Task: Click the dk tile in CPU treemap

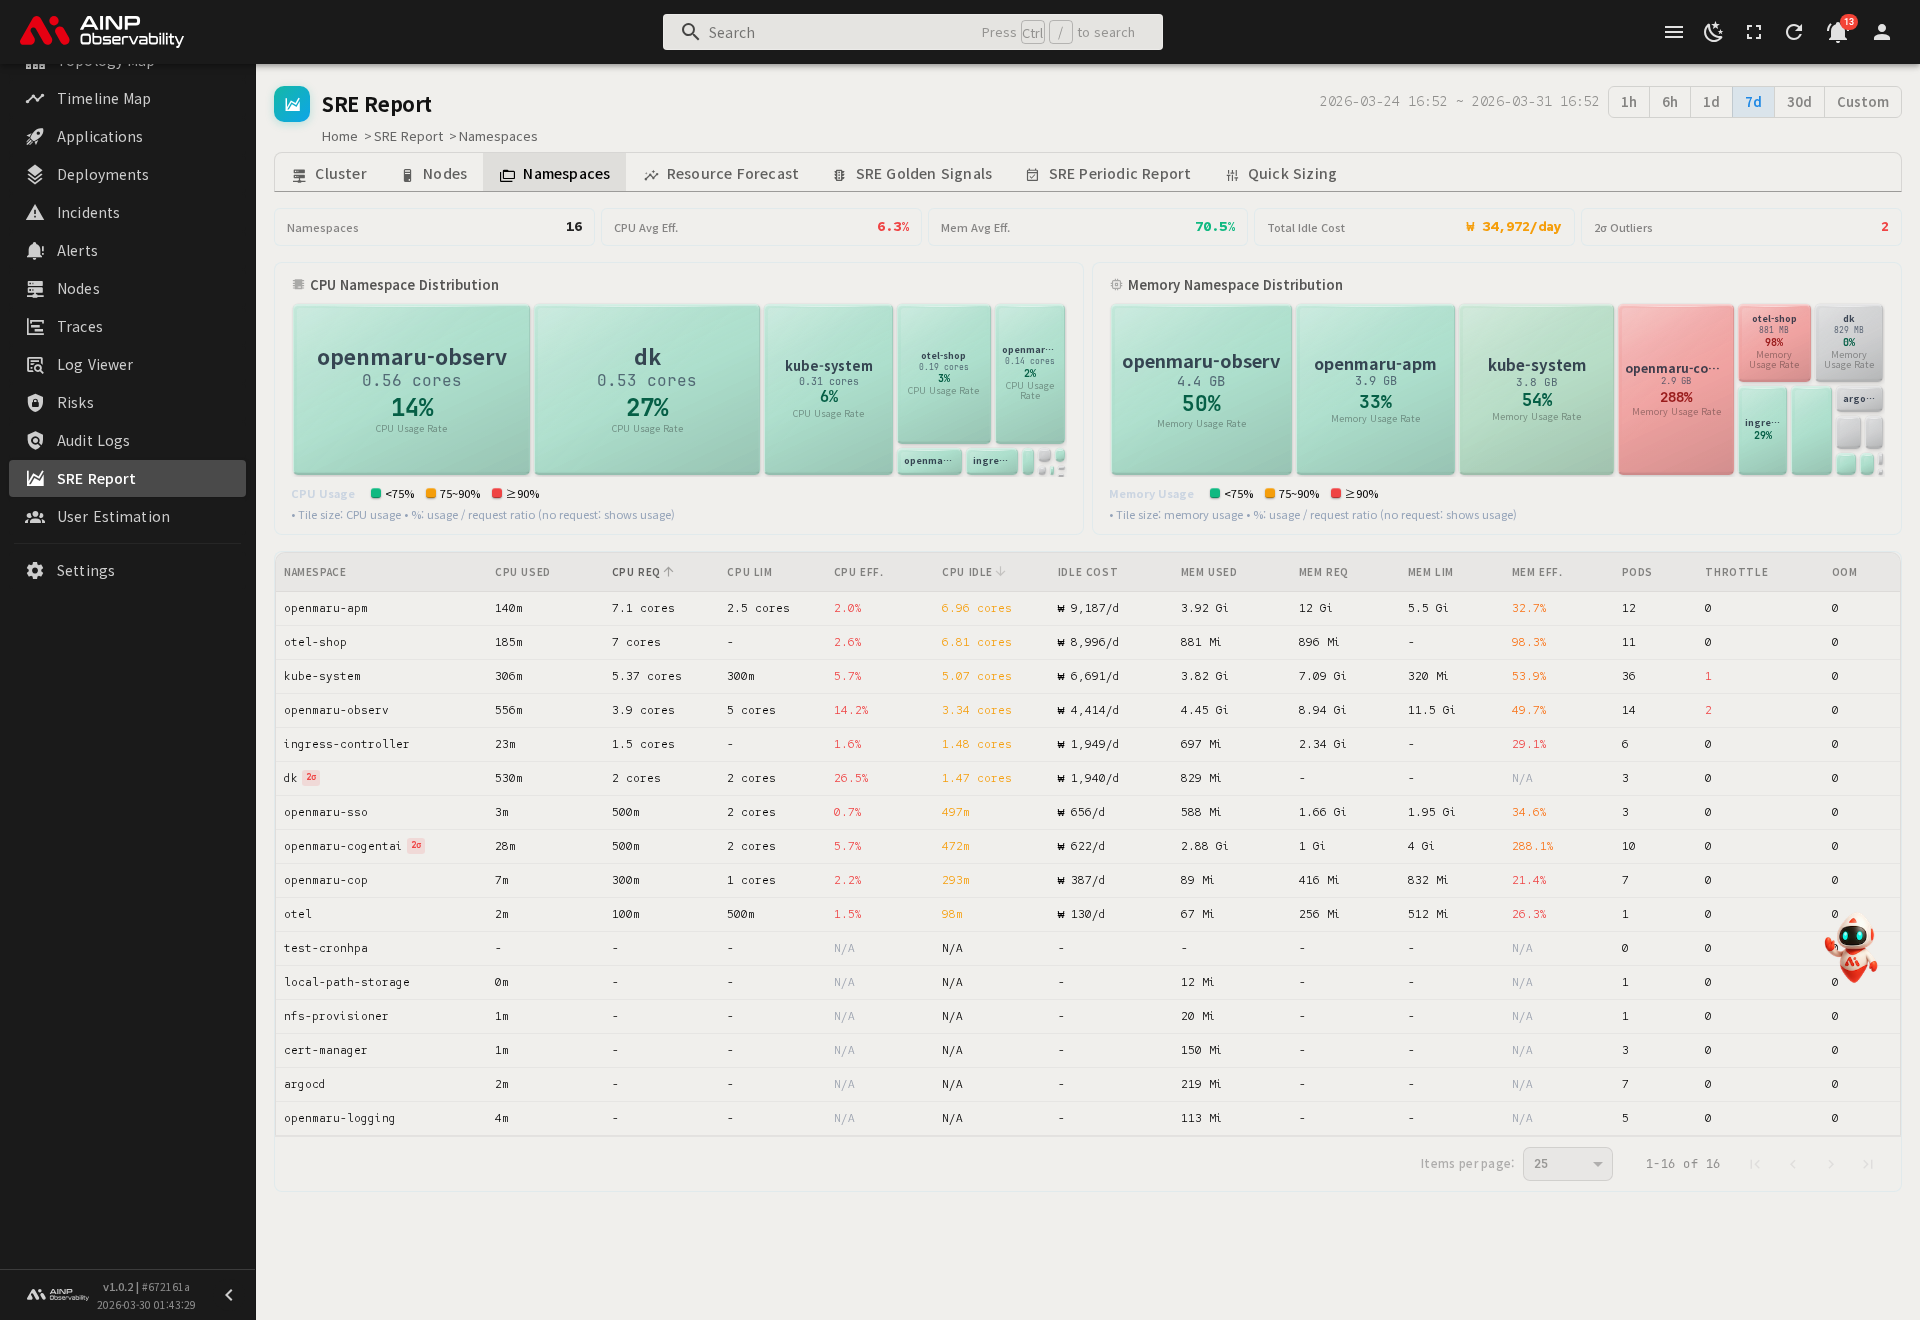Action: (x=647, y=390)
